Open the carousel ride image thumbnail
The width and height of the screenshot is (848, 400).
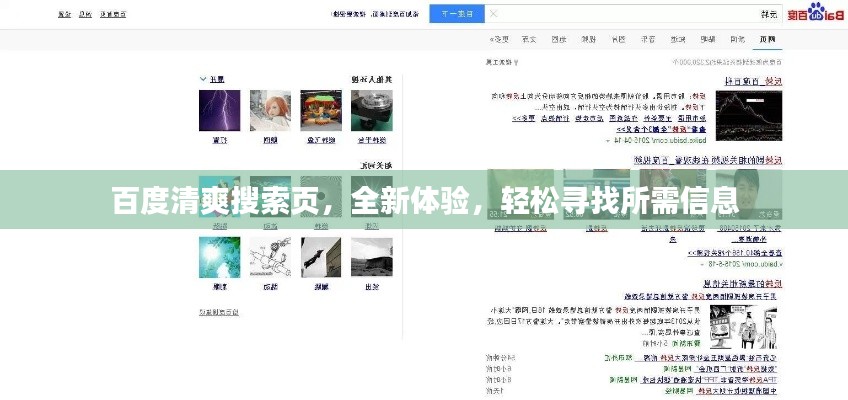click(x=321, y=110)
